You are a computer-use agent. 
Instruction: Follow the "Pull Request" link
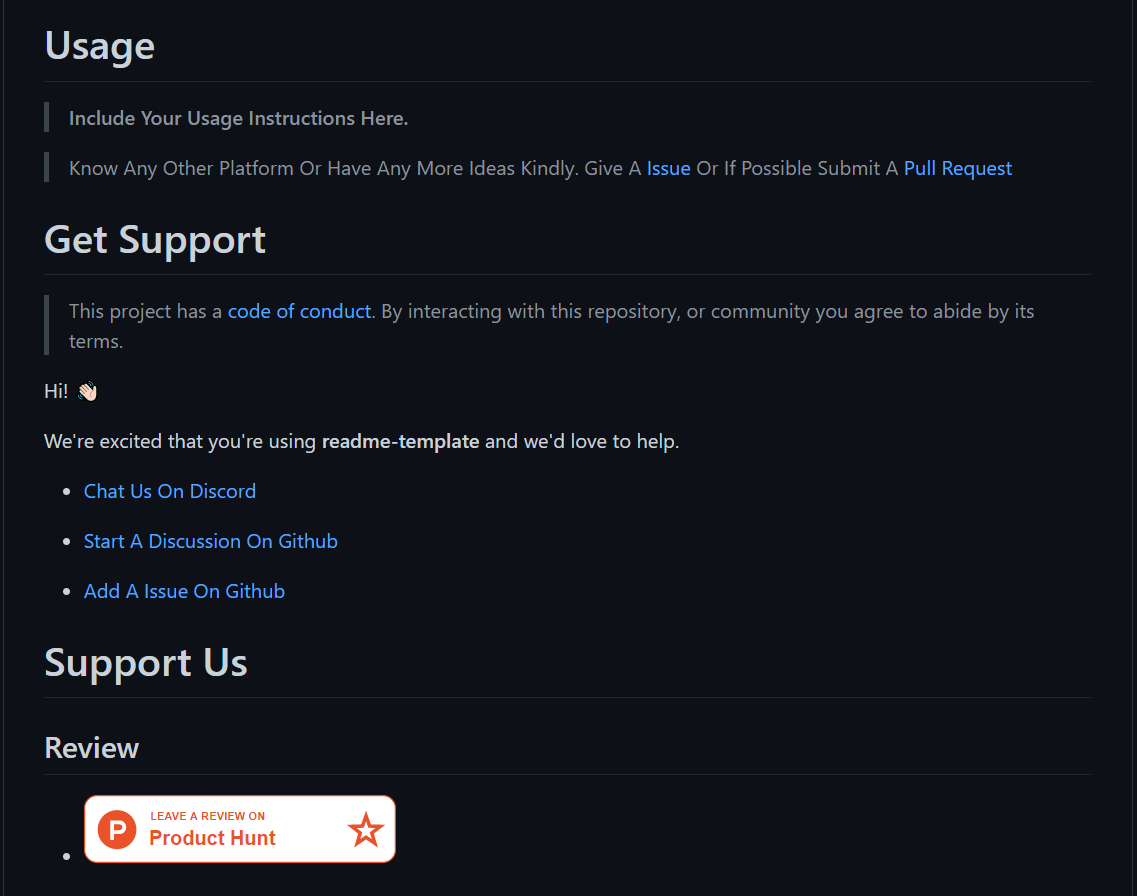[x=957, y=168]
